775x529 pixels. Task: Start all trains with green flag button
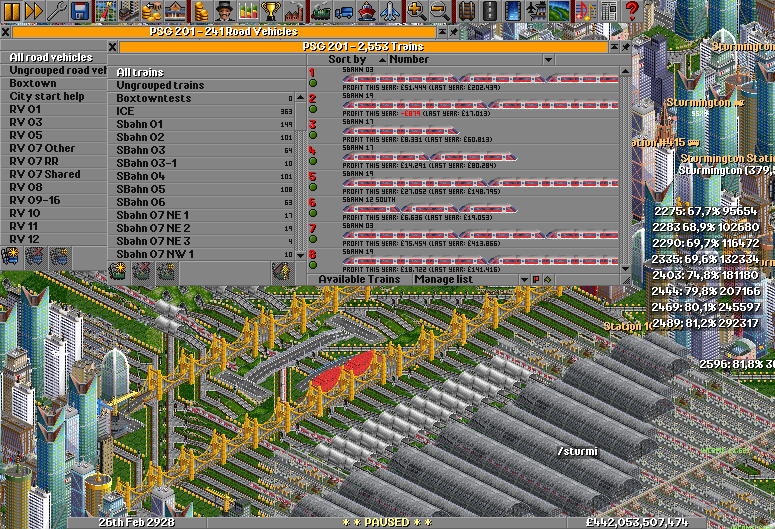[548, 279]
